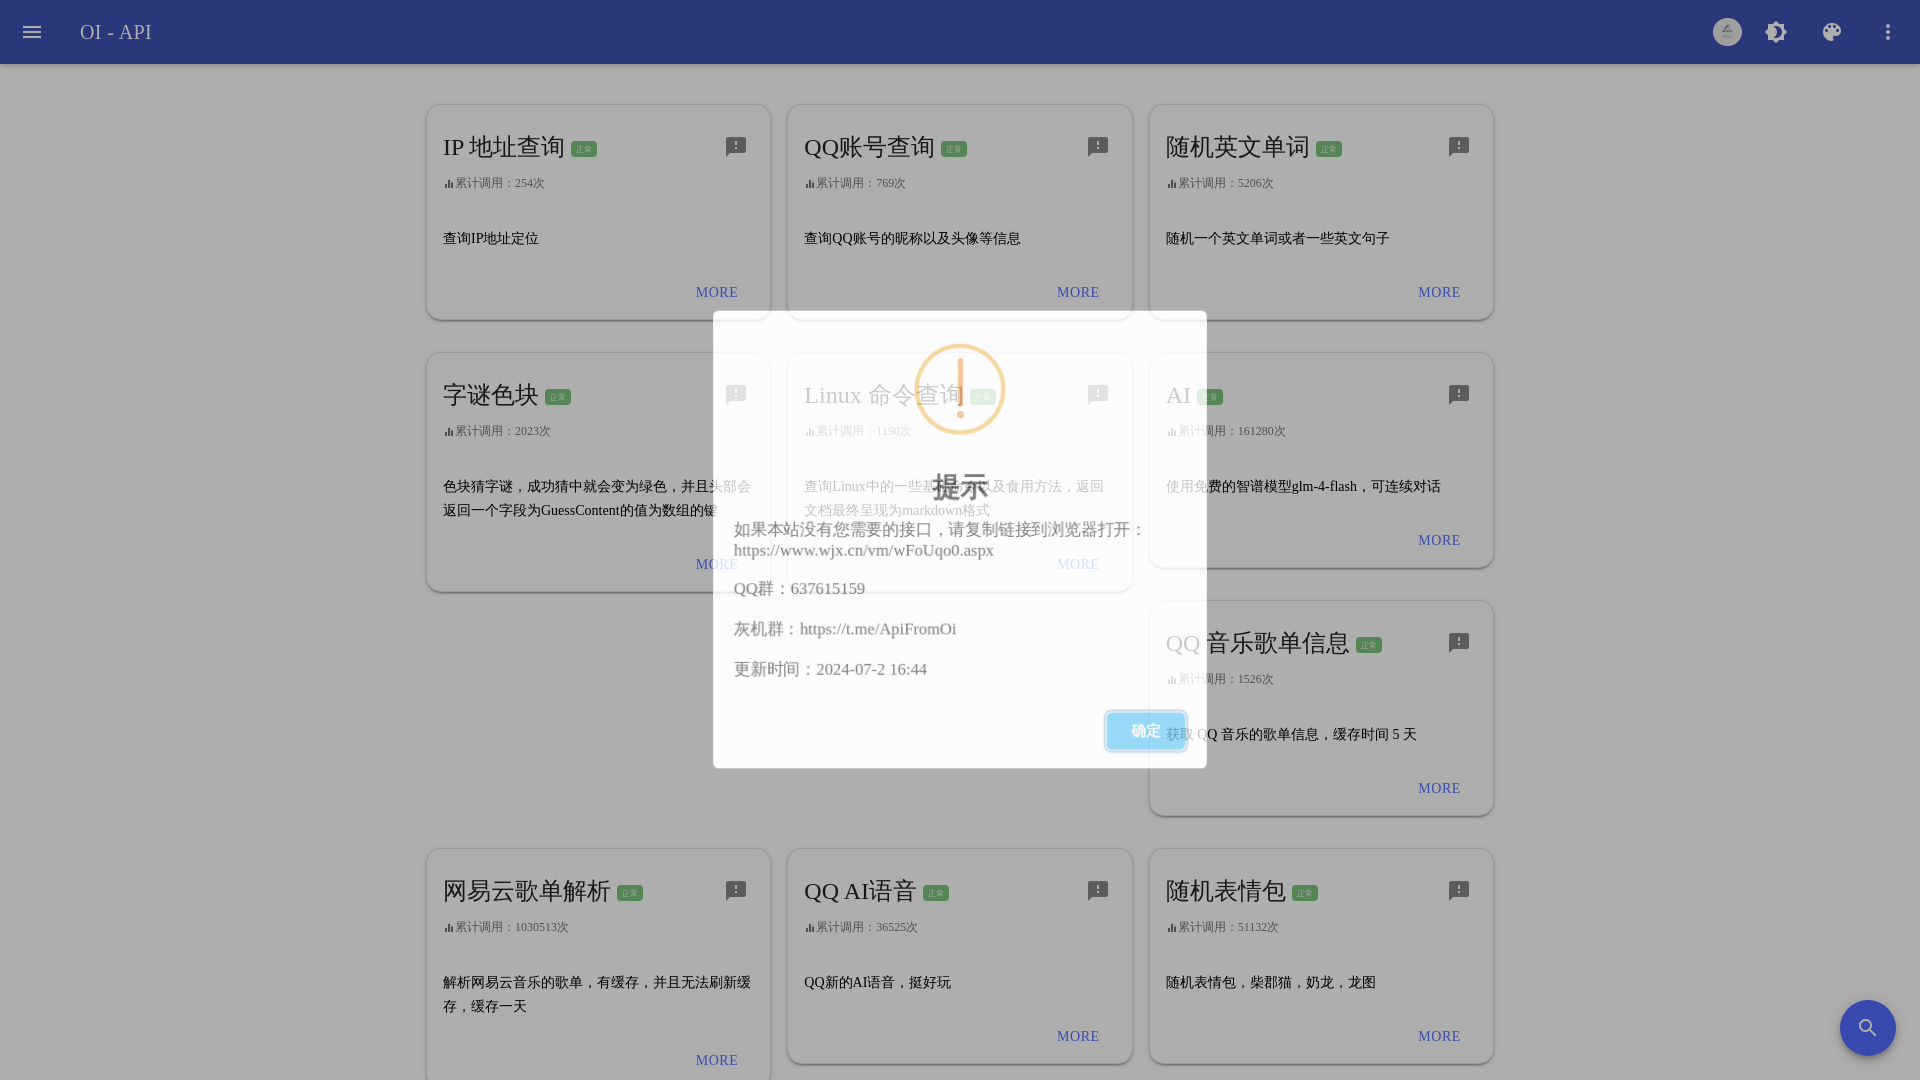Toggle dark/light brightness mode icon
1920x1080 pixels.
1776,32
